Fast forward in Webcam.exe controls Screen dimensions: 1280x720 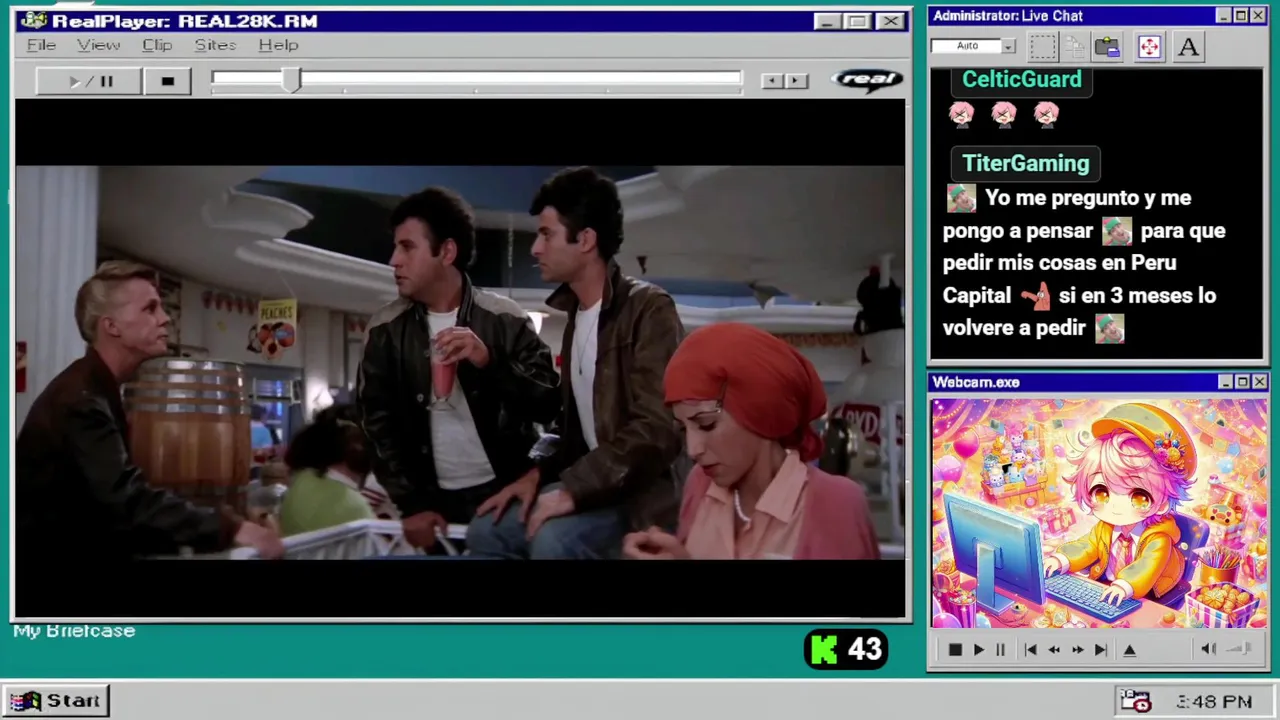[x=1077, y=650]
